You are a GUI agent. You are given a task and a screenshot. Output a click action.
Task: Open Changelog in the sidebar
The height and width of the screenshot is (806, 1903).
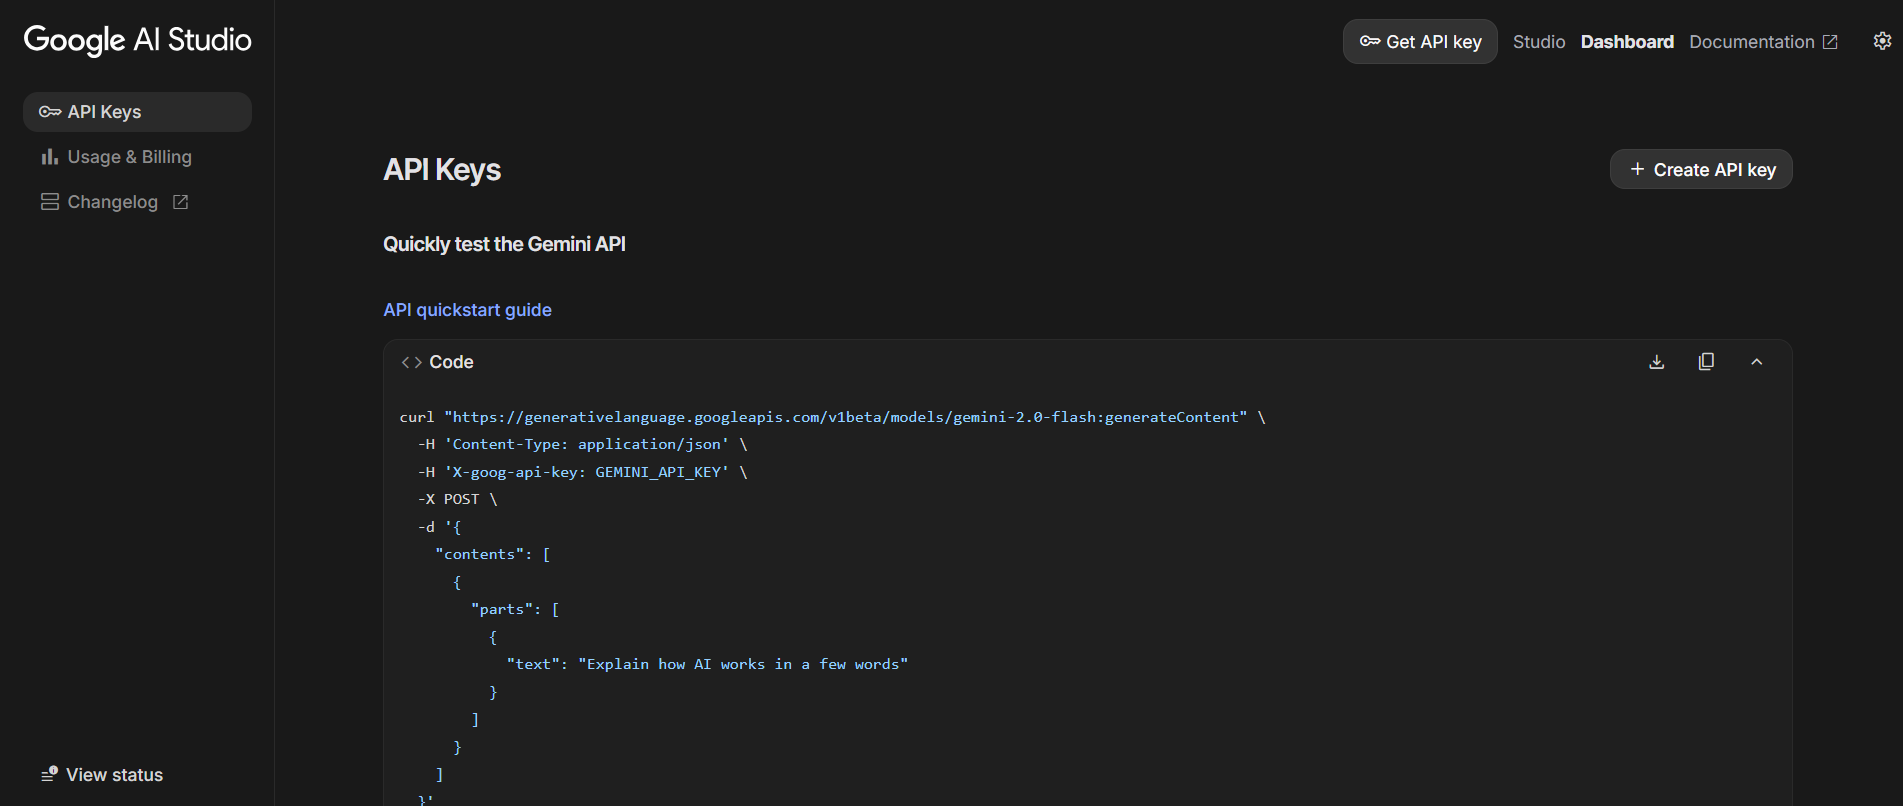click(x=137, y=202)
